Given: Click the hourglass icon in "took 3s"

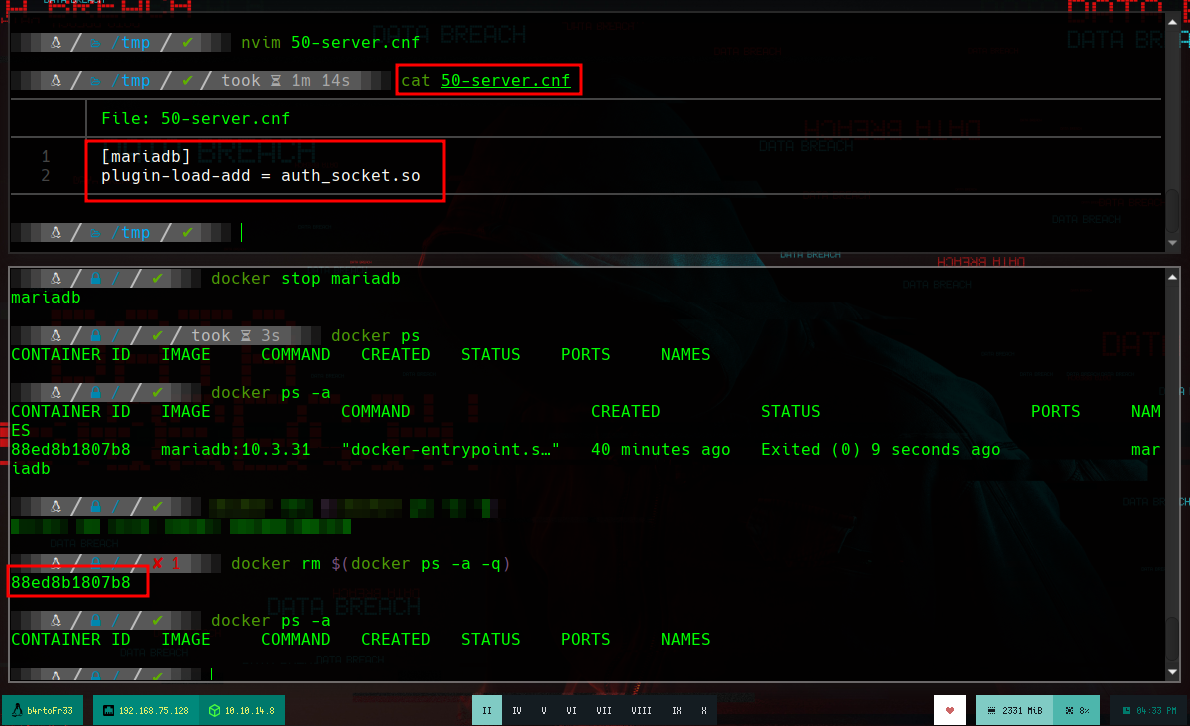Looking at the screenshot, I should (246, 335).
